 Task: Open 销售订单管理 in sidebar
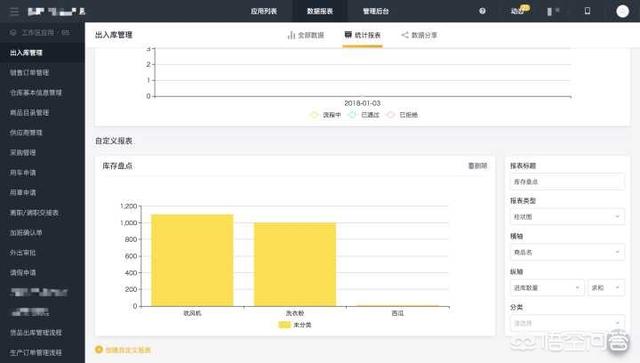pos(29,73)
